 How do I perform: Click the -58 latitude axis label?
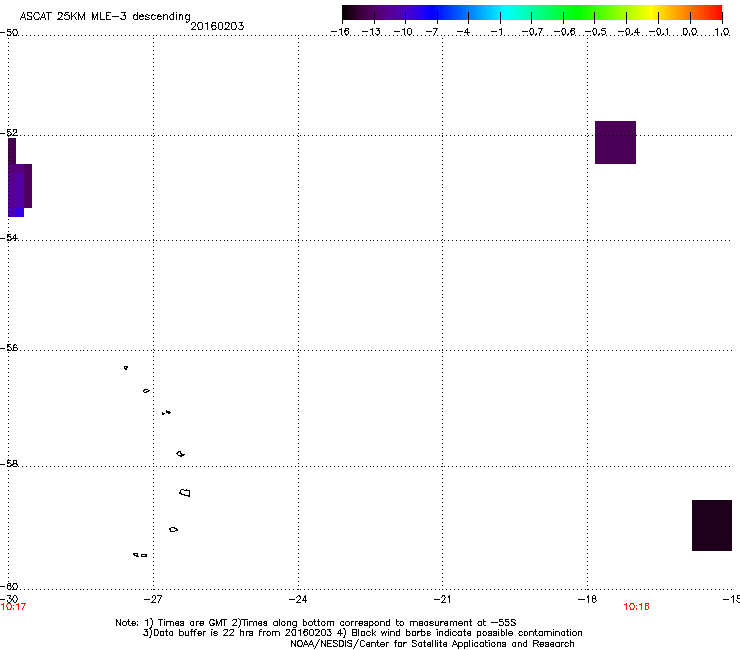pyautogui.click(x=9, y=464)
